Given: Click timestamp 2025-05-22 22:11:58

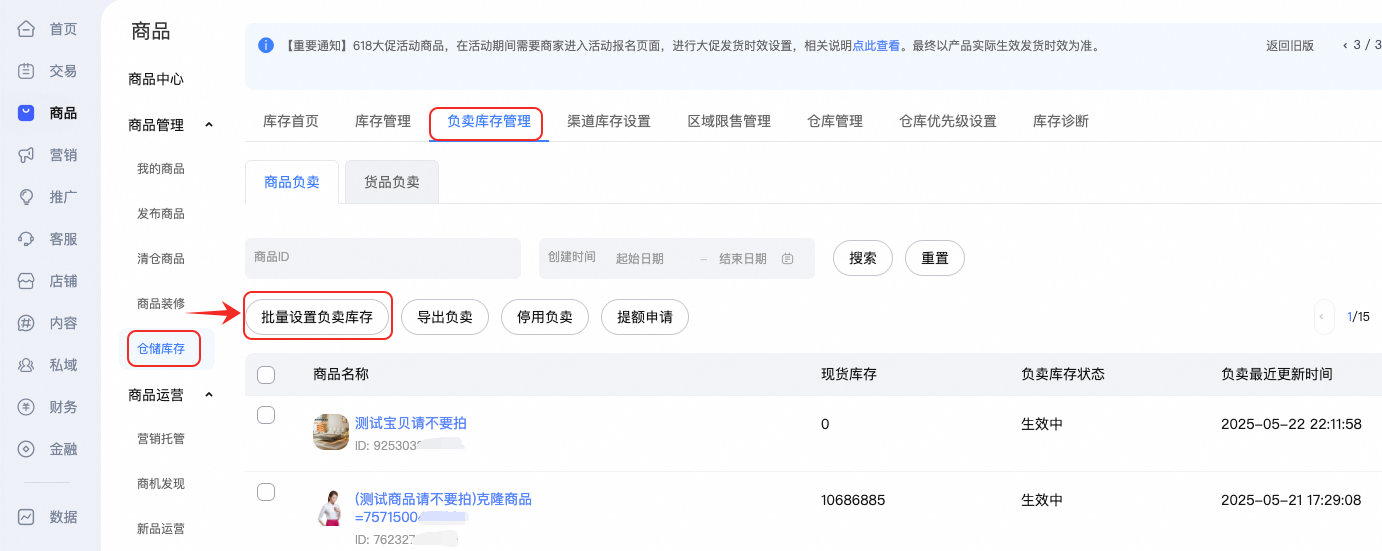Looking at the screenshot, I should click(x=1291, y=424).
